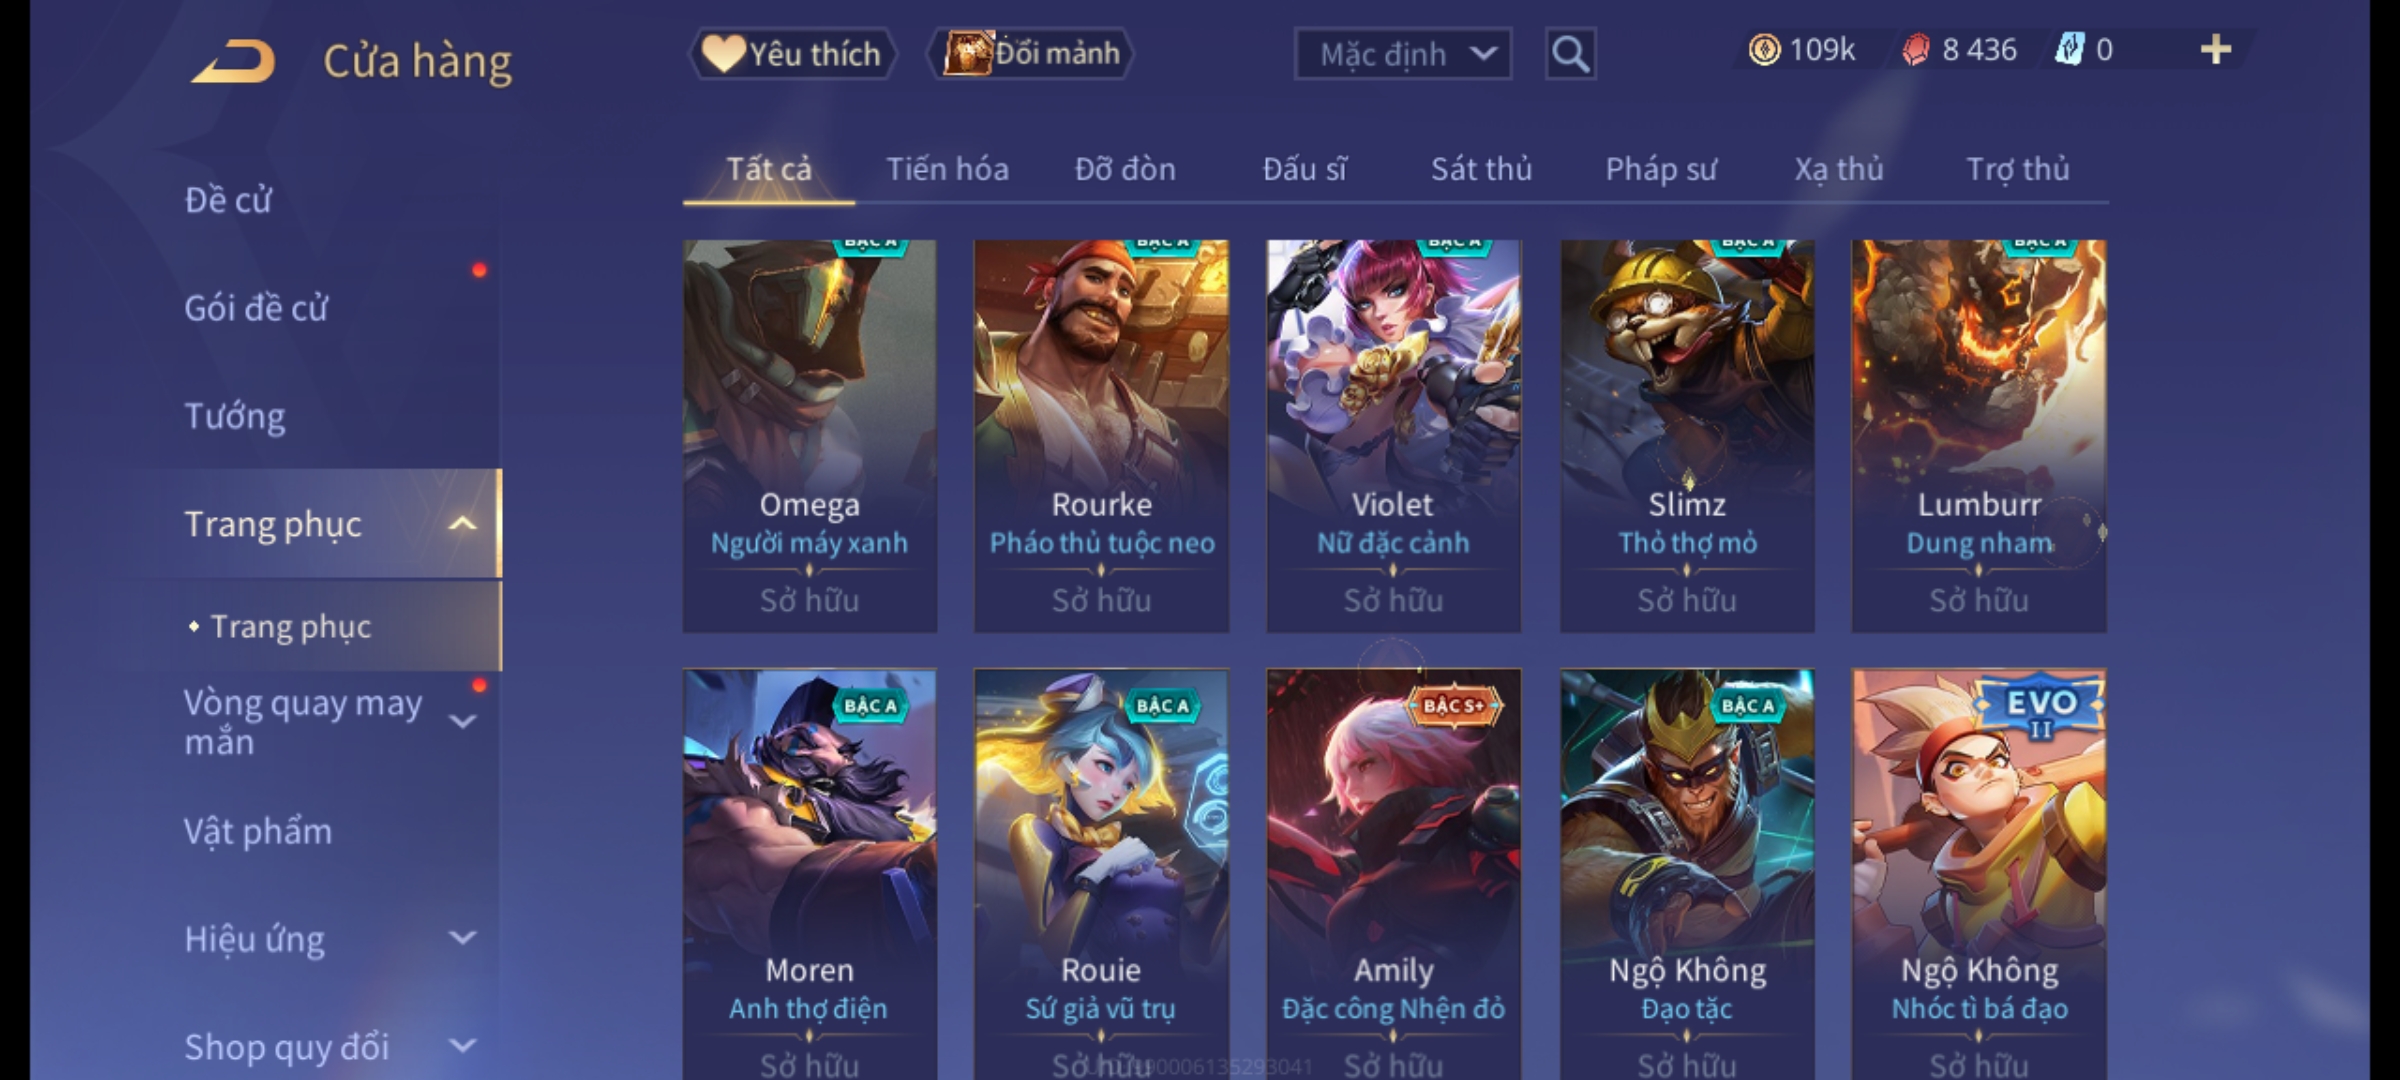This screenshot has width=2400, height=1080.
Task: Select the Sát thủ tab
Action: click(1481, 169)
